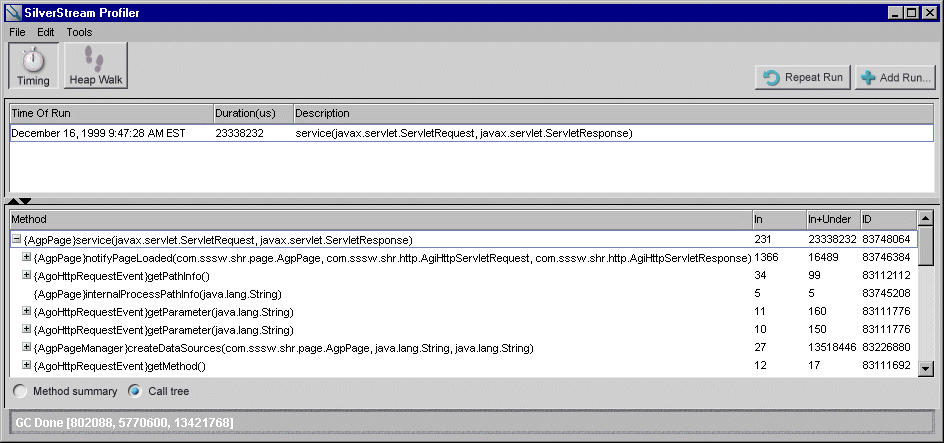Viewport: 944px width, 443px height.
Task: Click the In+Under value 150
Action: 817,330
